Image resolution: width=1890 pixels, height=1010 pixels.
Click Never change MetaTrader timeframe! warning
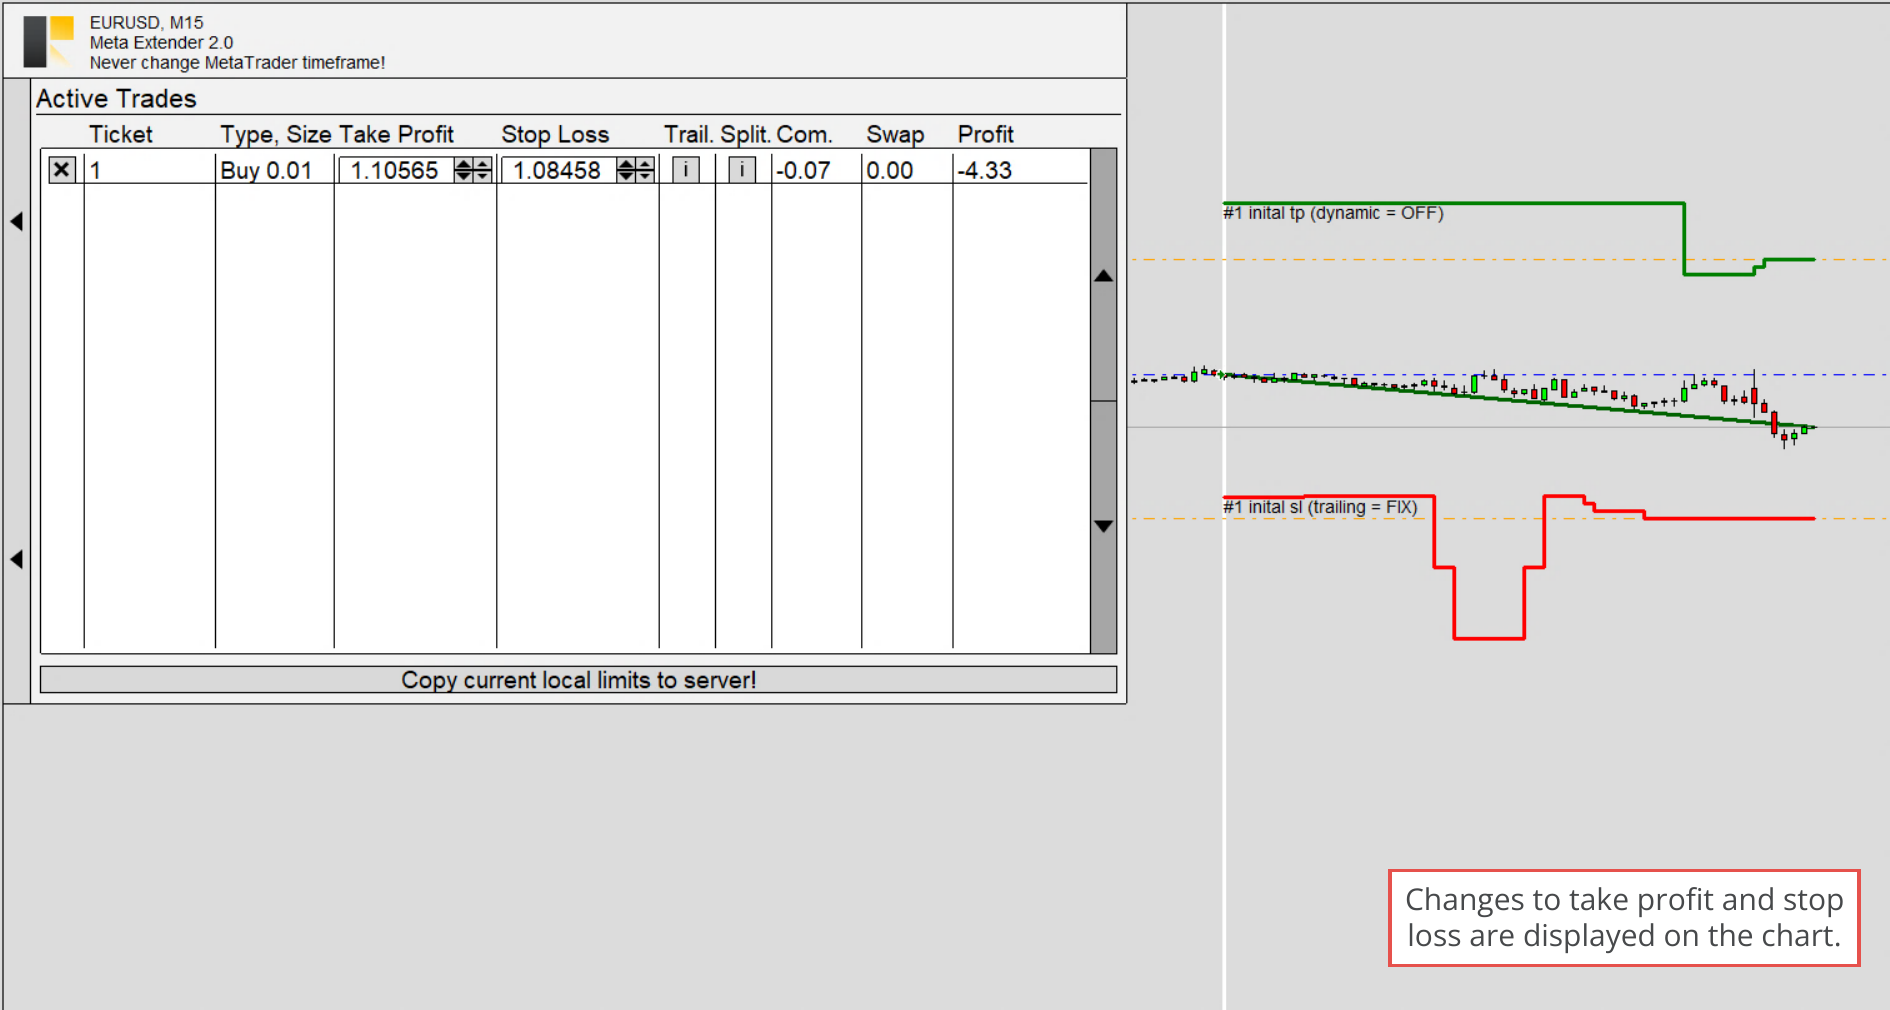(x=237, y=62)
